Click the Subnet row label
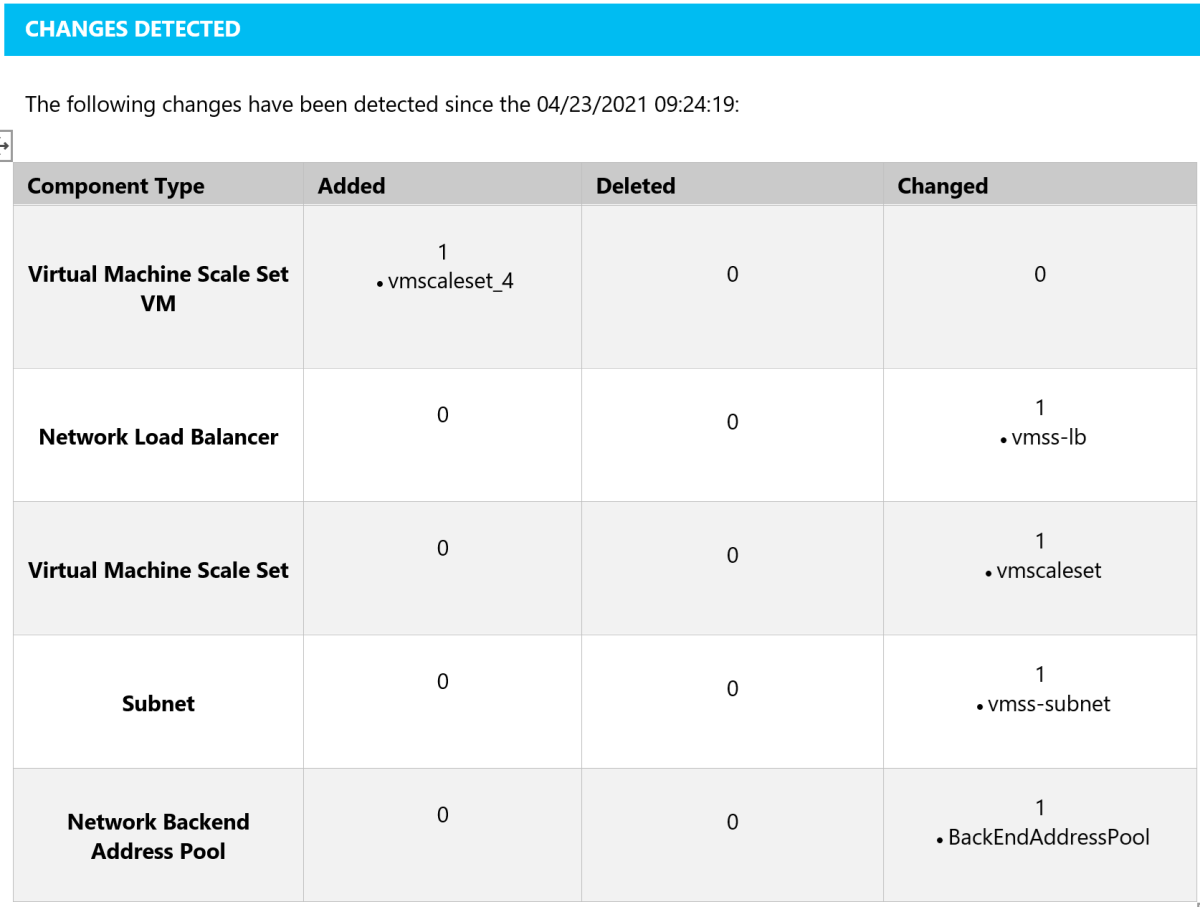The width and height of the screenshot is (1200, 907). tap(158, 704)
